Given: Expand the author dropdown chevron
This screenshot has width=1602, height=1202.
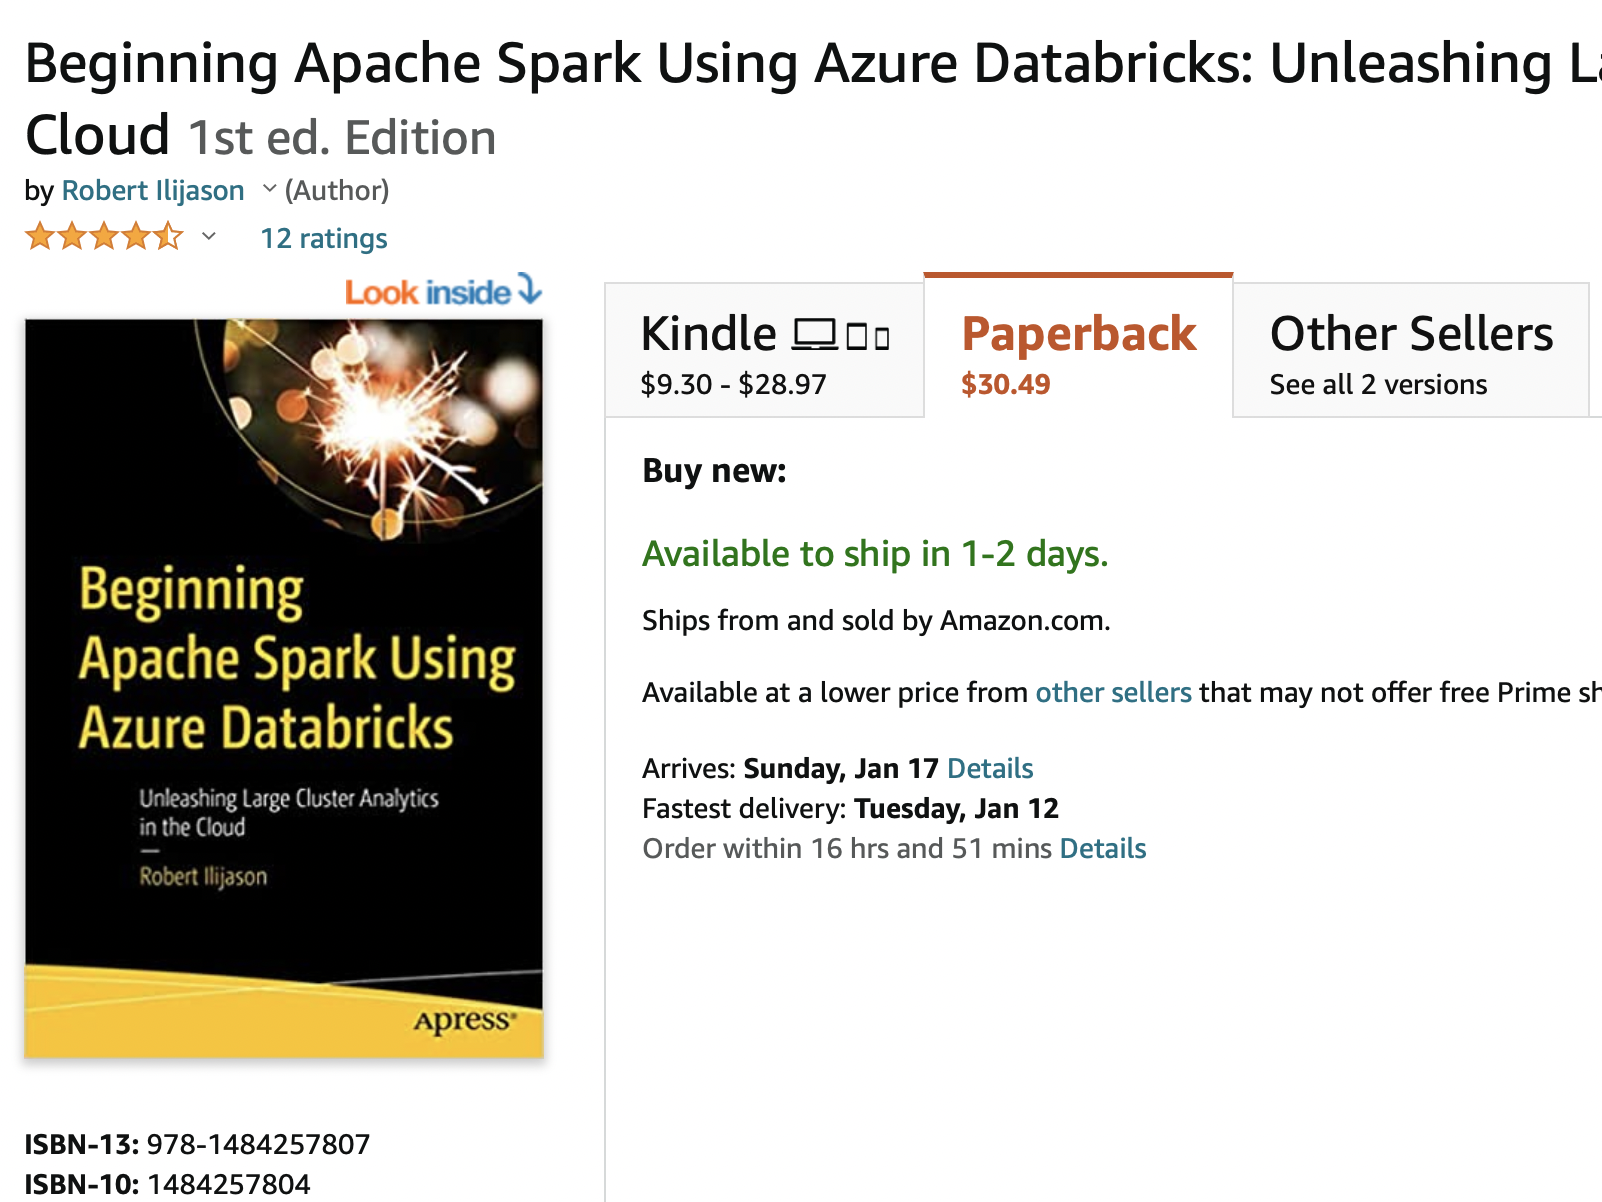Looking at the screenshot, I should [x=269, y=188].
